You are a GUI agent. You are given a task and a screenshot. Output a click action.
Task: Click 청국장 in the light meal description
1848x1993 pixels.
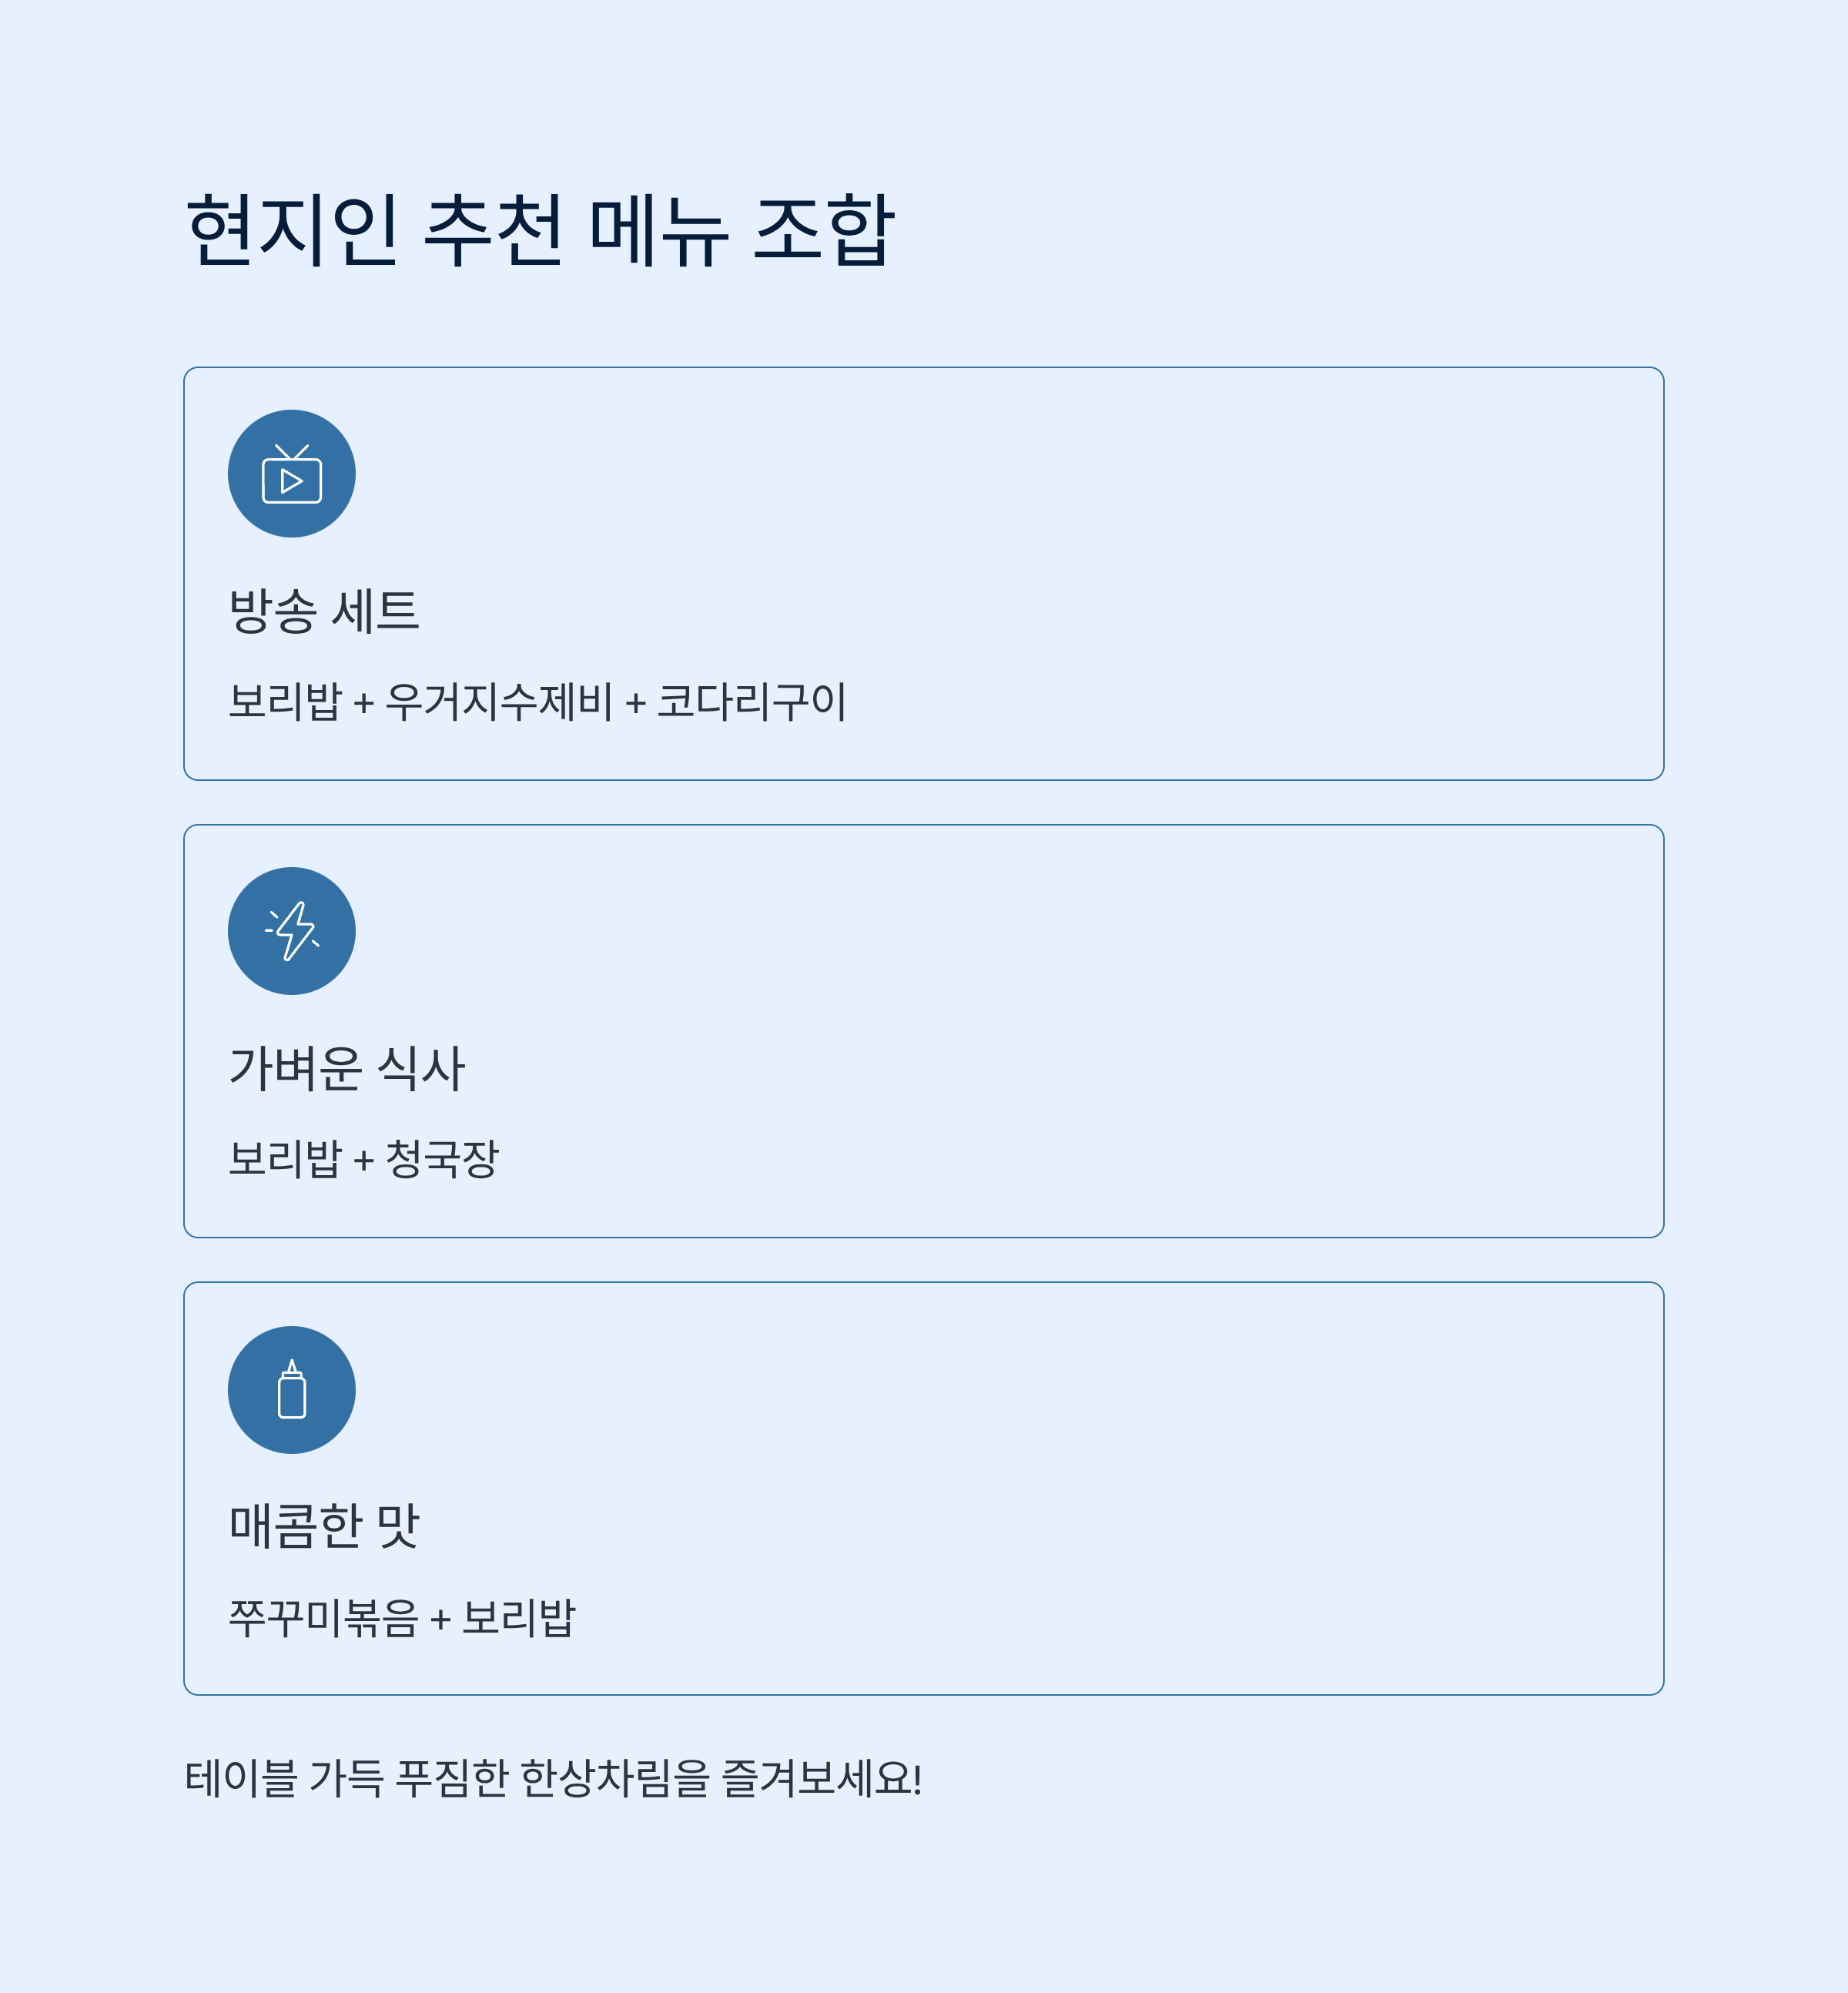tap(442, 1159)
